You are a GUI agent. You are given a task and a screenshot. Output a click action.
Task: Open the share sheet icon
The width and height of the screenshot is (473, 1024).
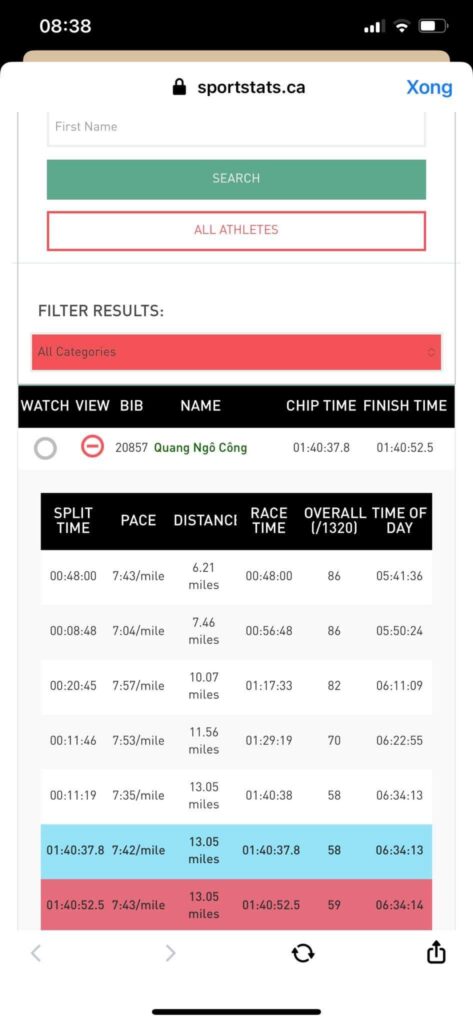(x=436, y=953)
